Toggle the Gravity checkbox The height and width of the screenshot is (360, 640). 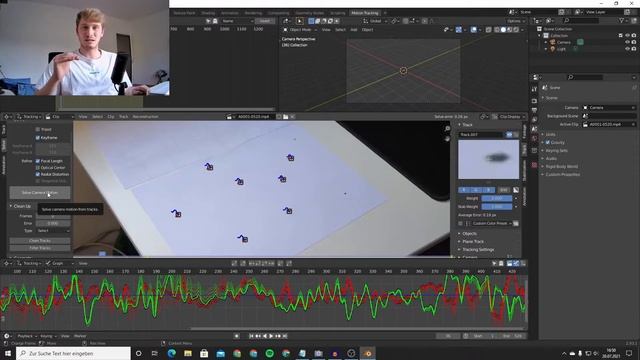tap(548, 142)
